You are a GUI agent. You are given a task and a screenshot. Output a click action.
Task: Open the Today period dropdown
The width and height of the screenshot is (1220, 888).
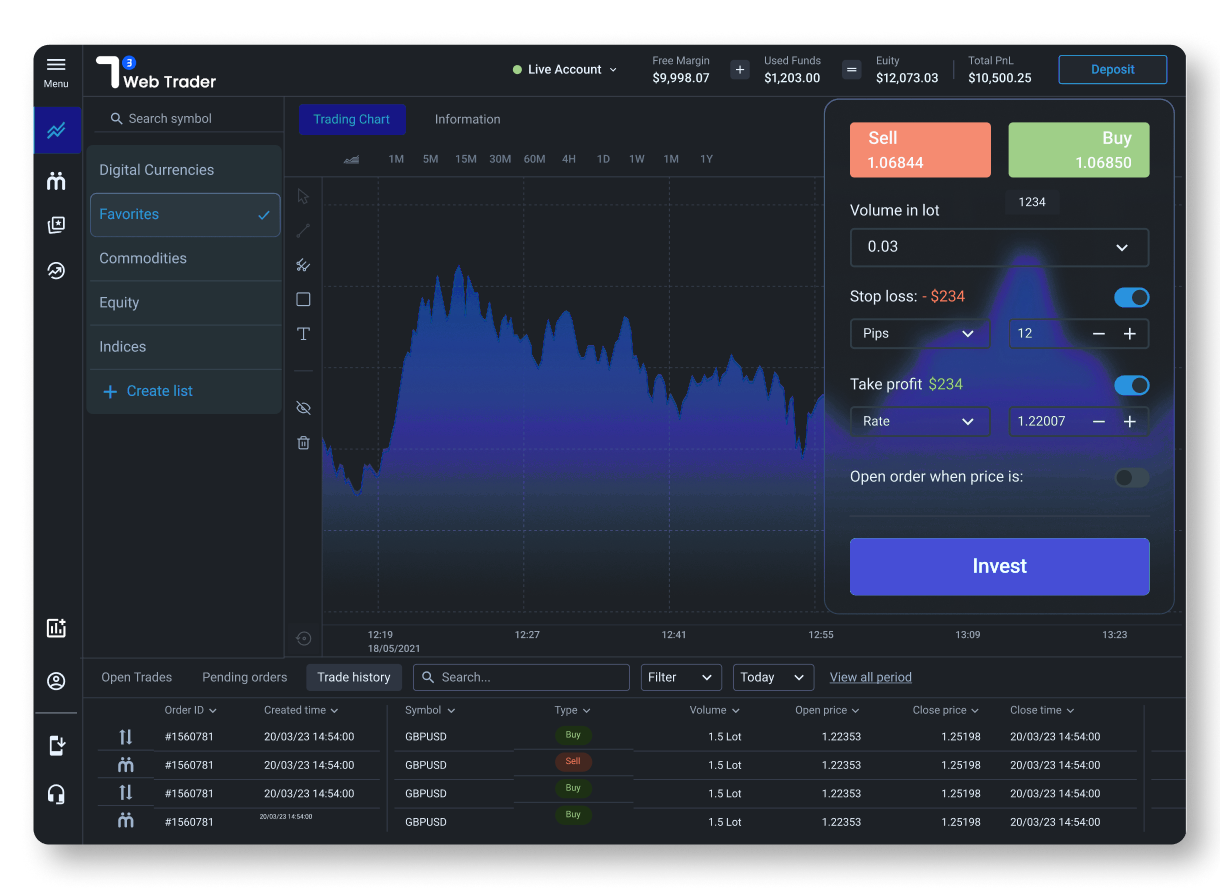[x=772, y=677]
